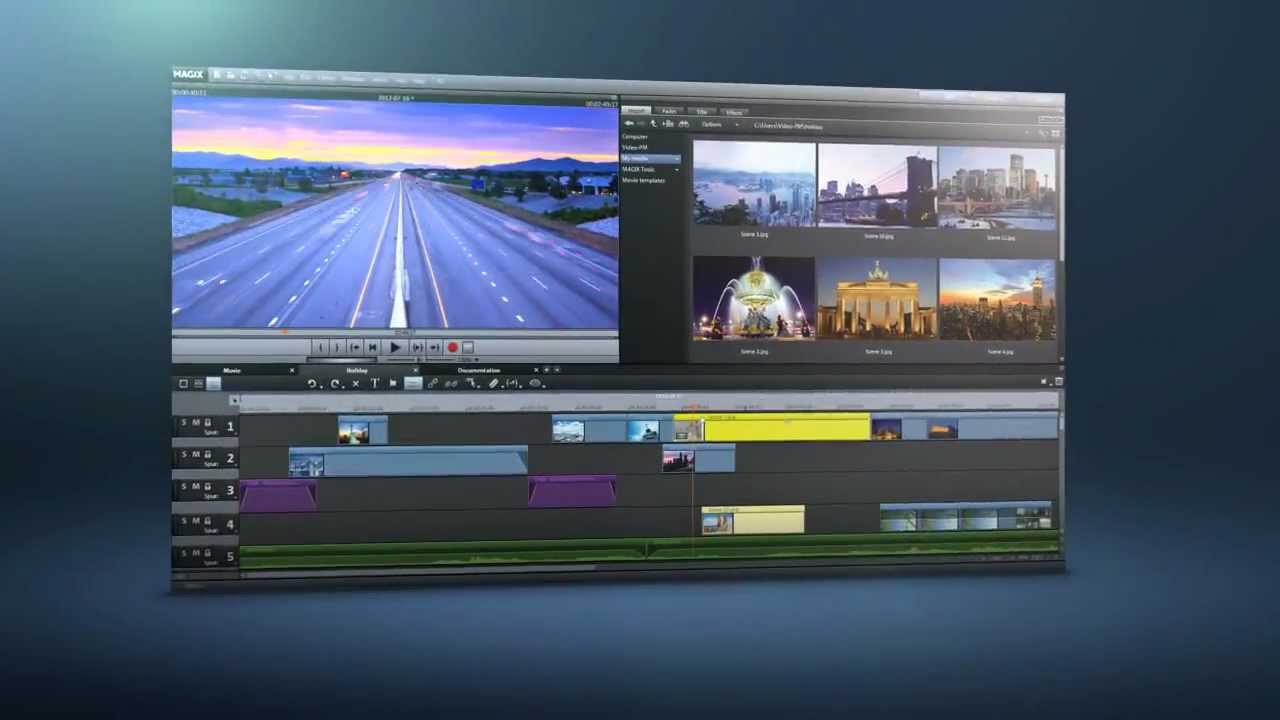Solo track 1 with S button

point(184,422)
